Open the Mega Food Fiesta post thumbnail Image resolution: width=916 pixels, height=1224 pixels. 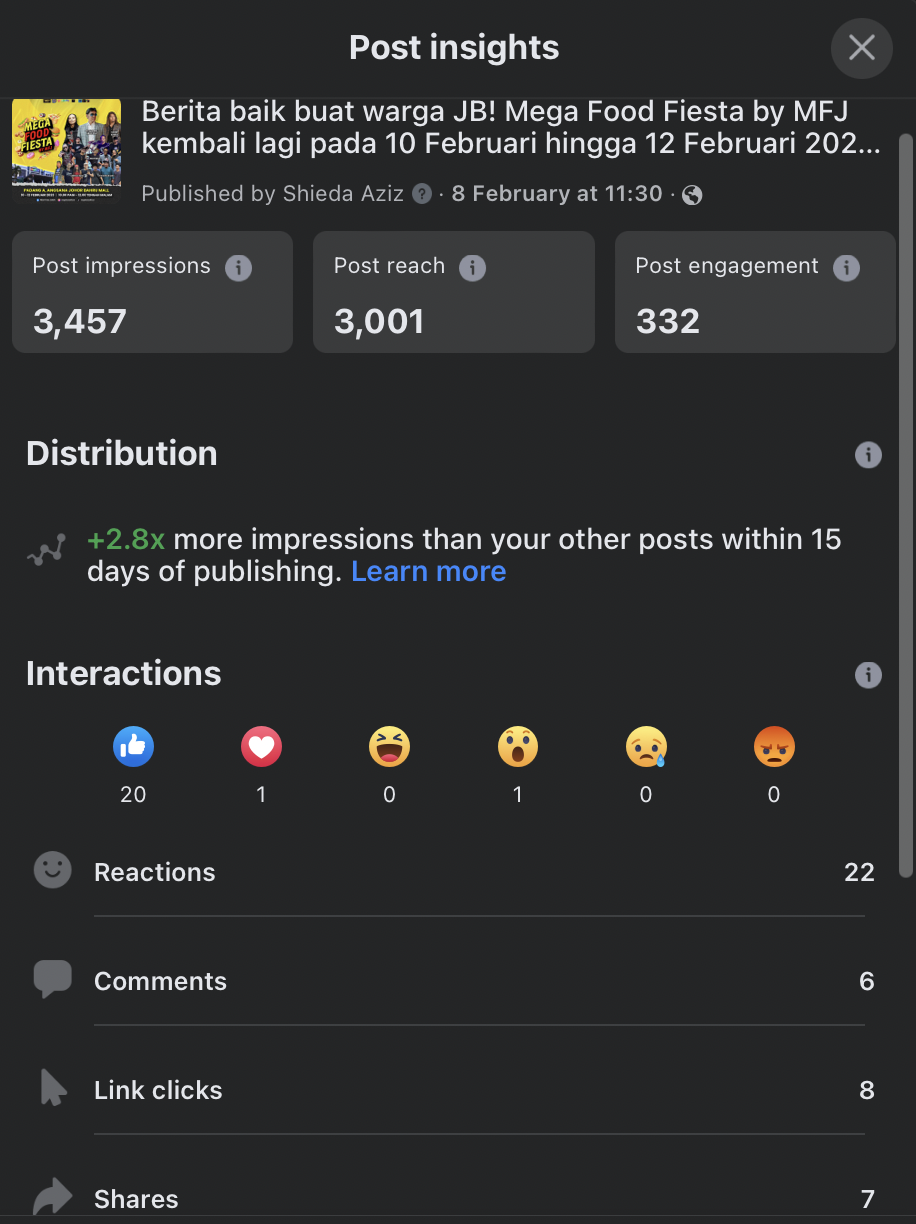tap(66, 151)
